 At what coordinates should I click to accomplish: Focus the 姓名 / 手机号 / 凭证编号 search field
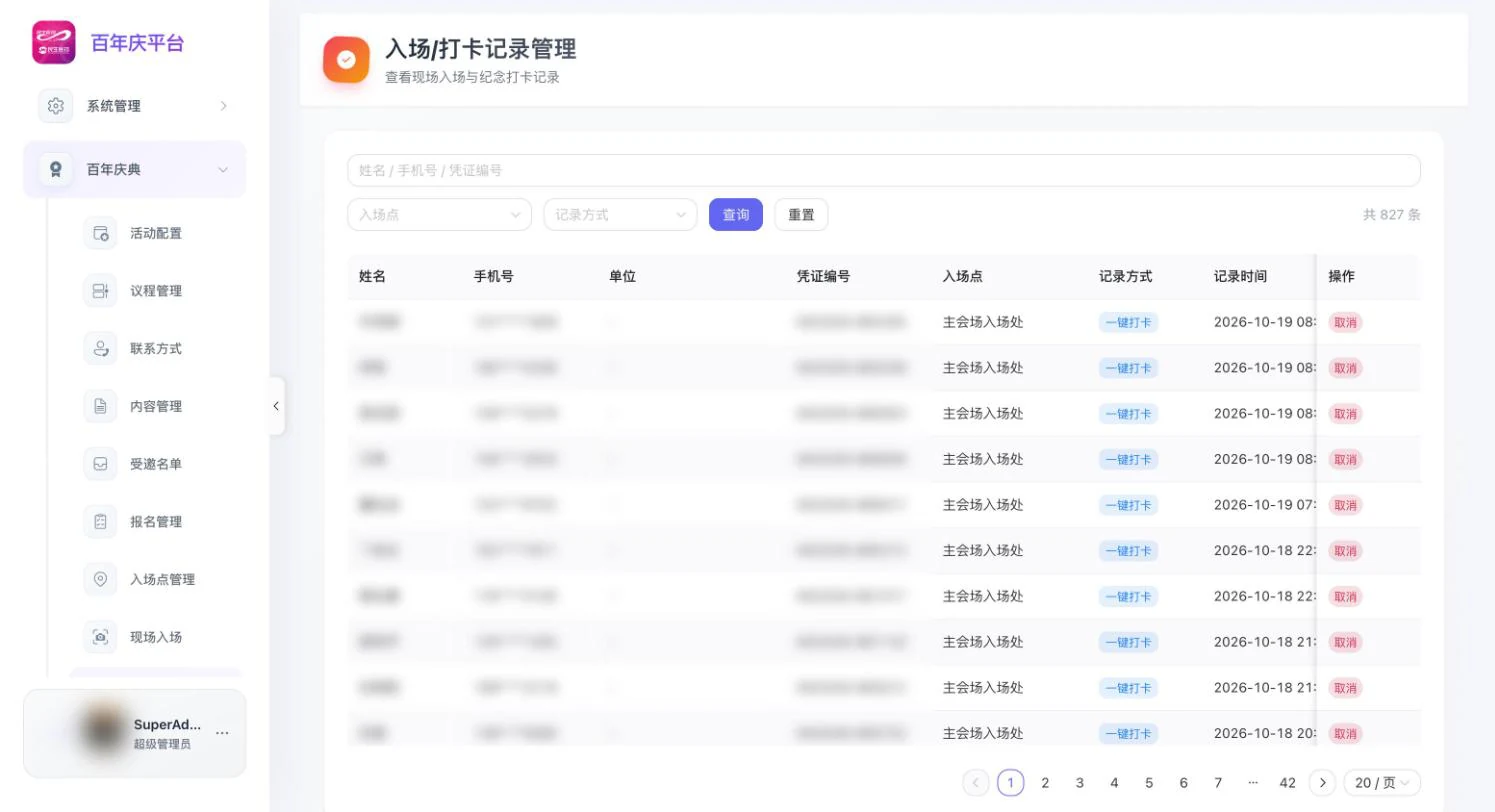884,170
